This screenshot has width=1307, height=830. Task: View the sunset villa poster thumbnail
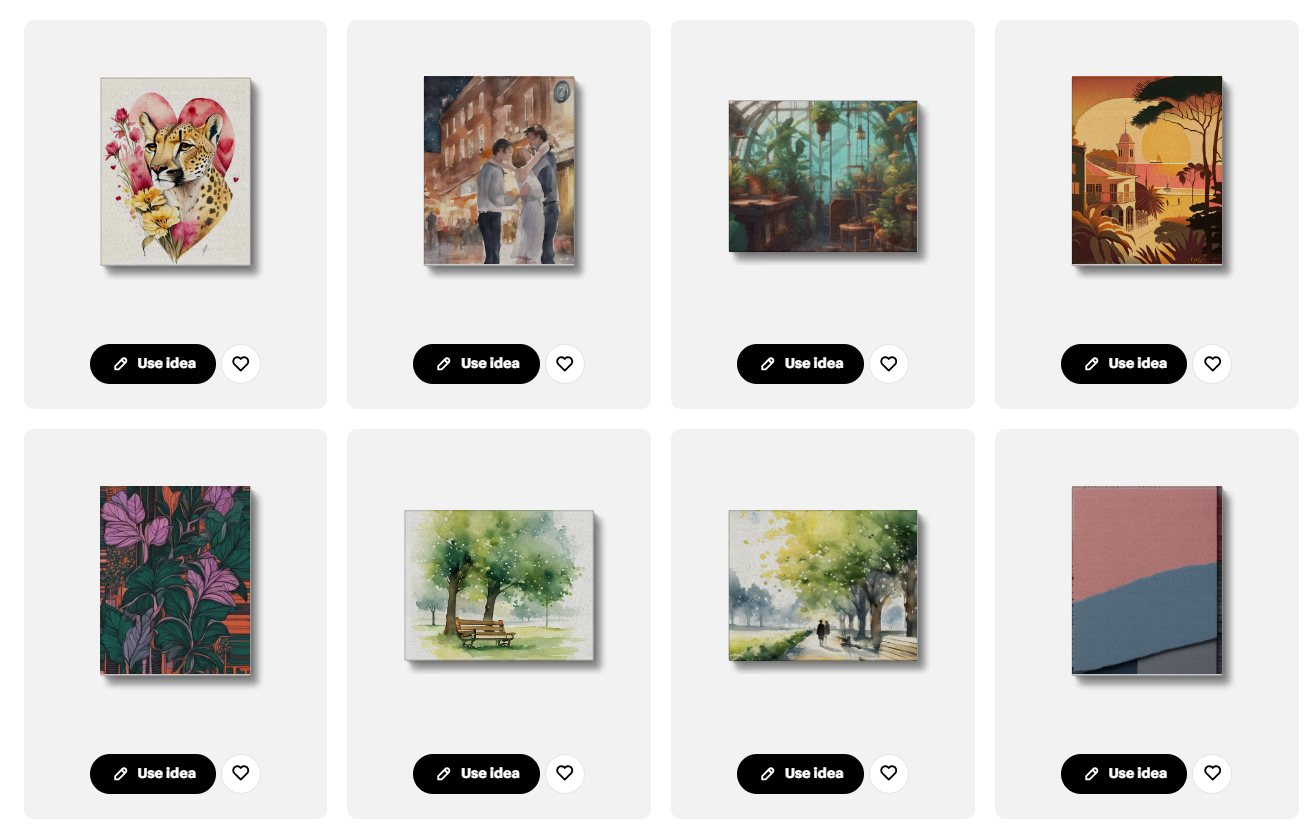click(1147, 170)
